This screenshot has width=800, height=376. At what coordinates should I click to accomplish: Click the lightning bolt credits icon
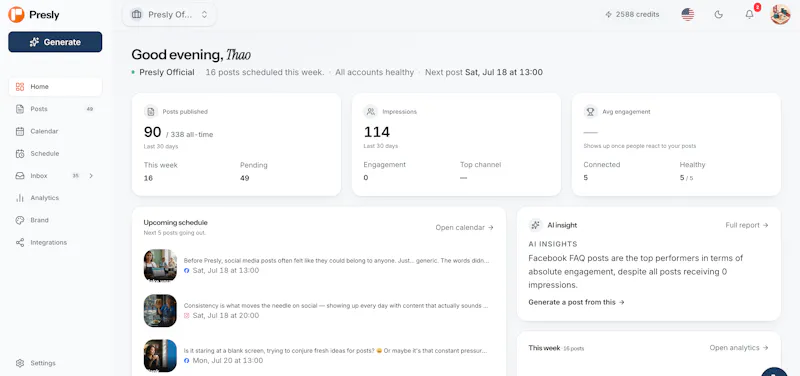(608, 14)
